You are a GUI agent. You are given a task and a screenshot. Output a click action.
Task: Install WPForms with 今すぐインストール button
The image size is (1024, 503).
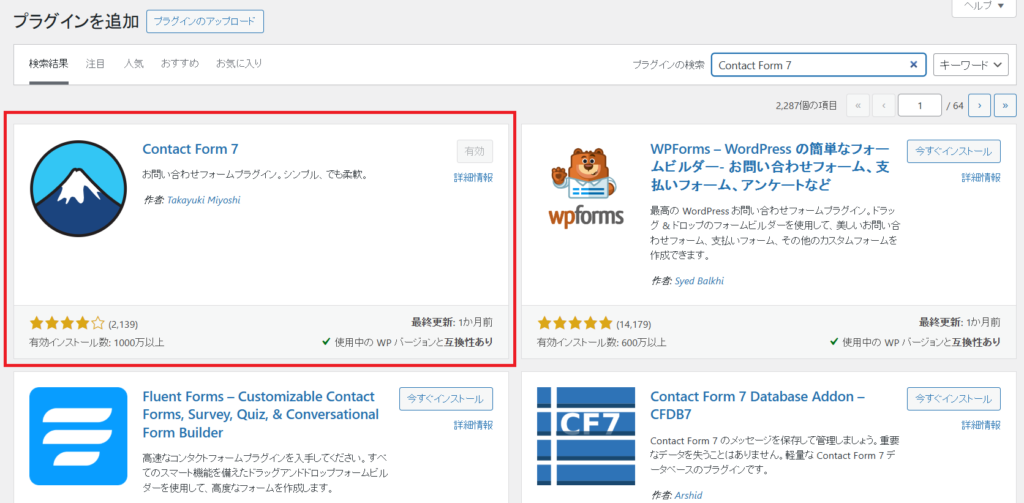tap(953, 151)
